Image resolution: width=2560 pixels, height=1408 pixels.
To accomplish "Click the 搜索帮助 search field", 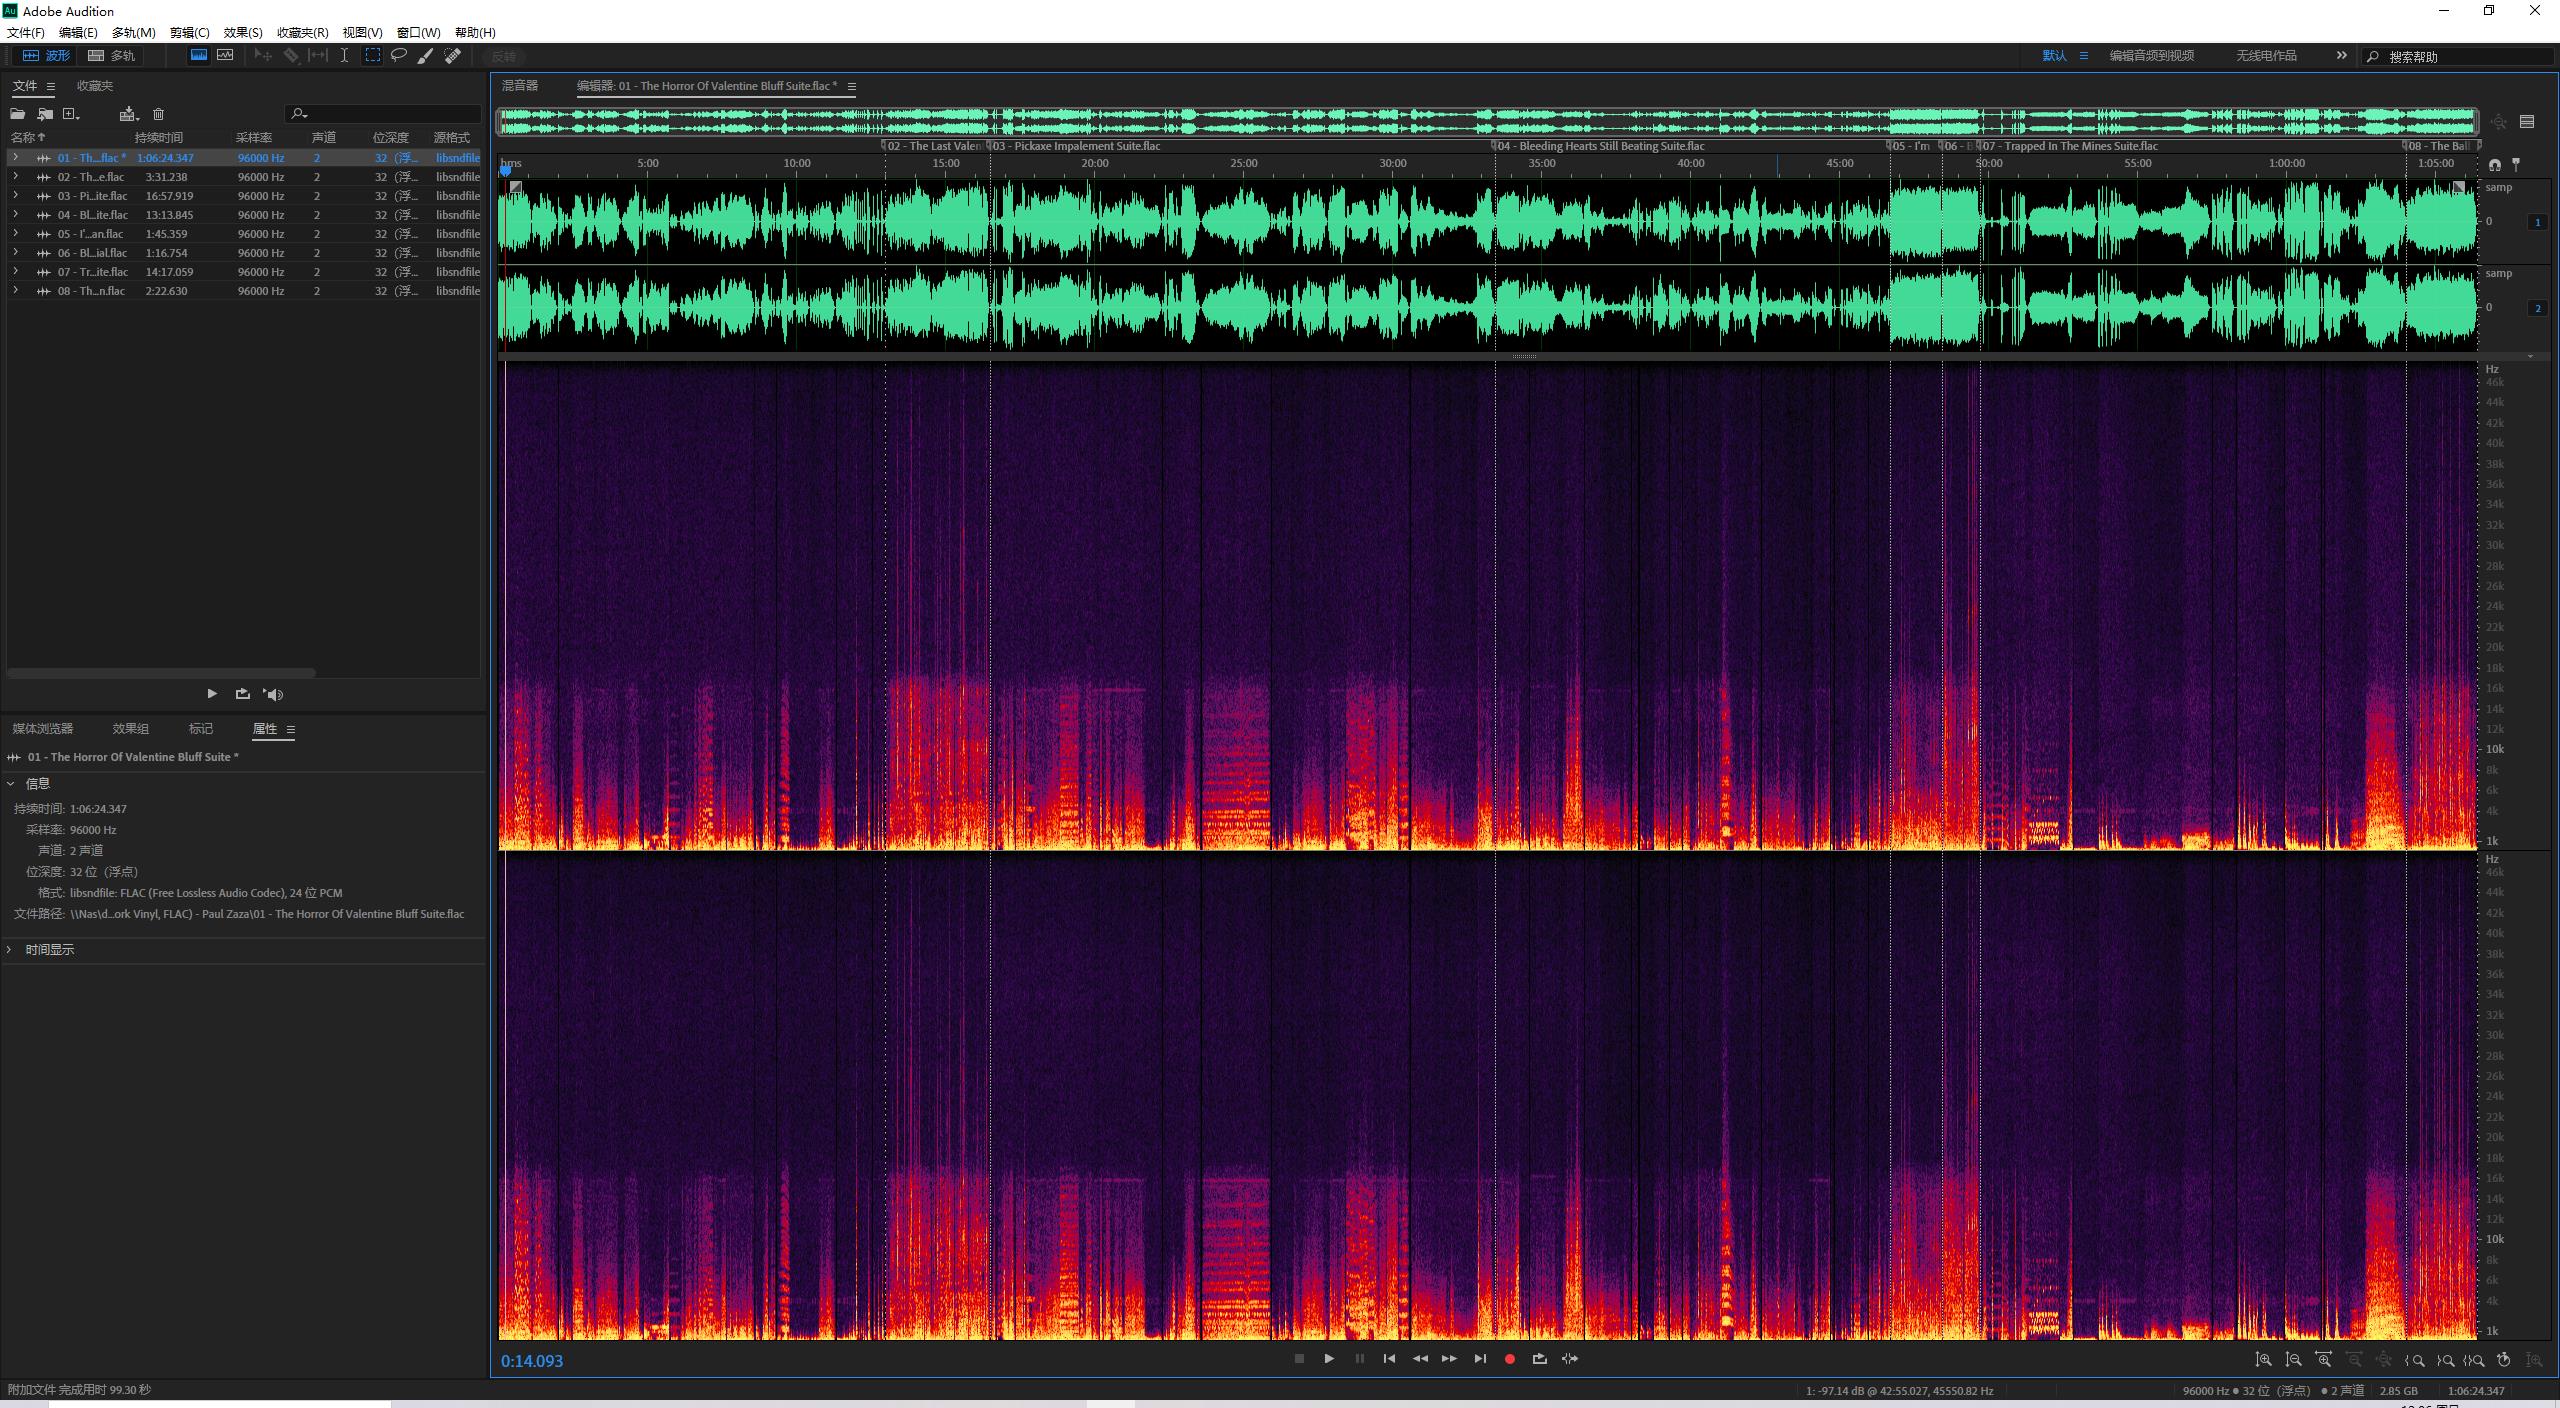I will [x=2460, y=57].
